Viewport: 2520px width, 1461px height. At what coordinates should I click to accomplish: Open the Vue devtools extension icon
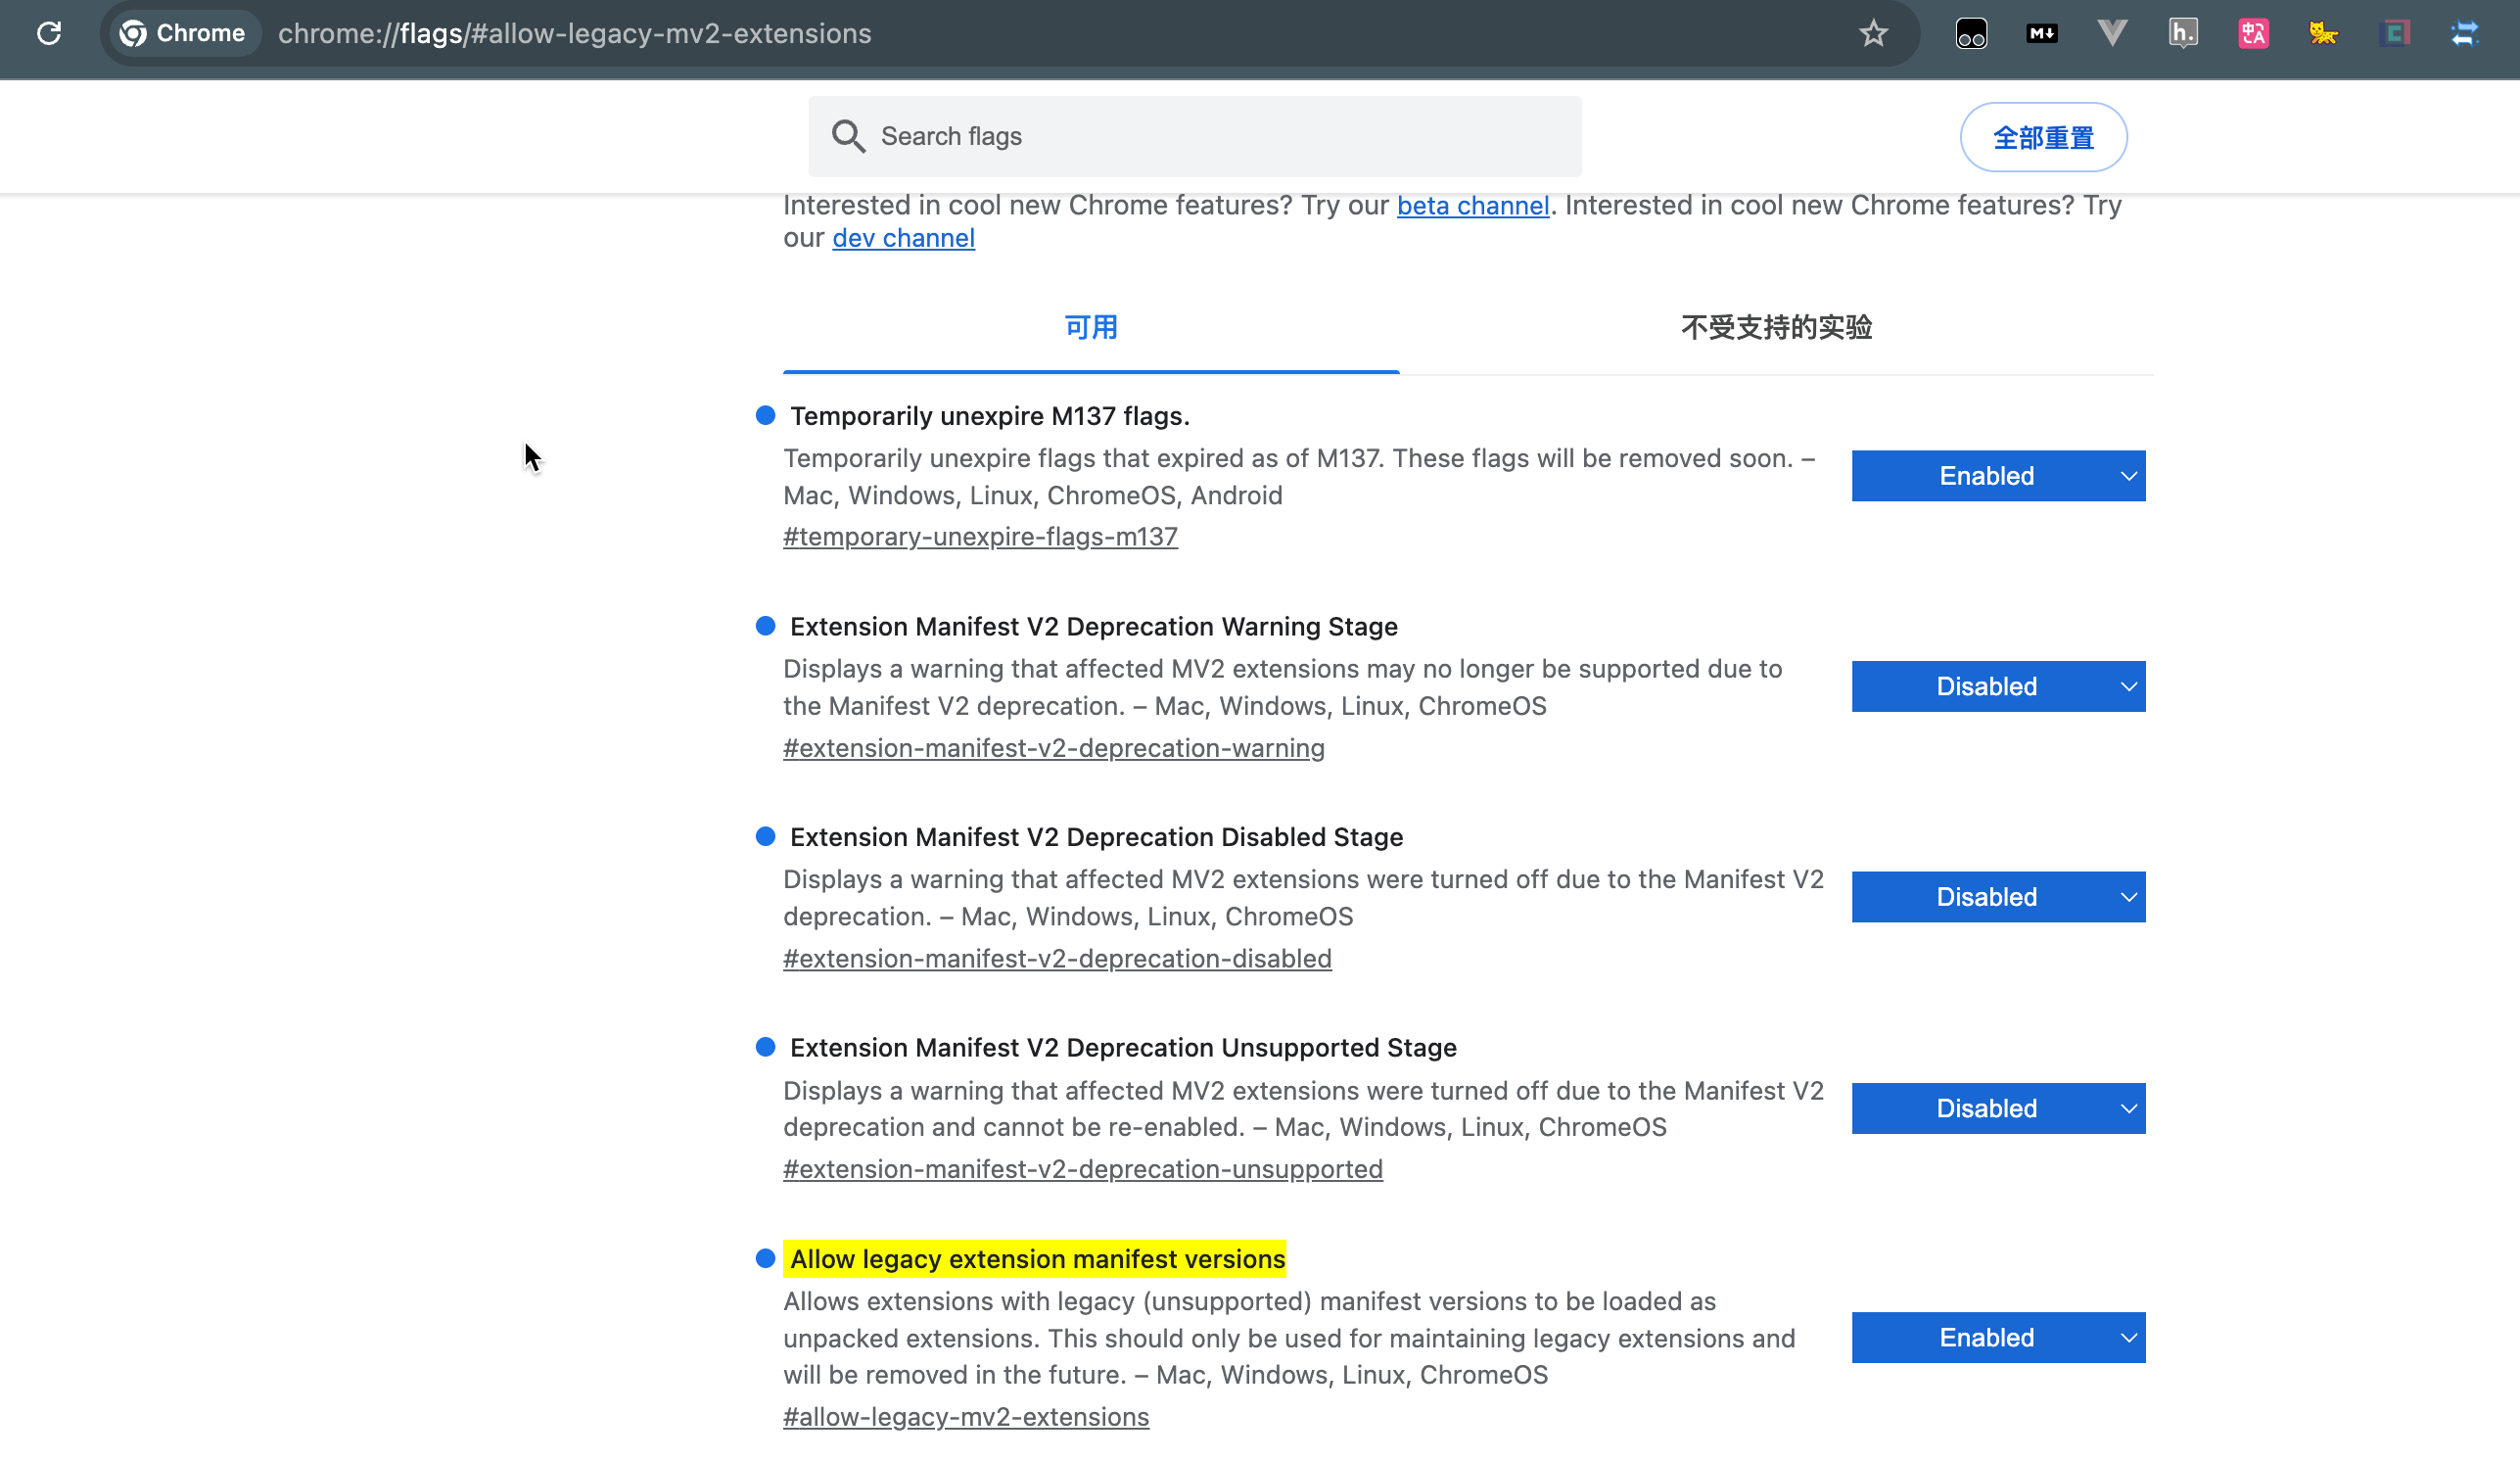[2112, 33]
